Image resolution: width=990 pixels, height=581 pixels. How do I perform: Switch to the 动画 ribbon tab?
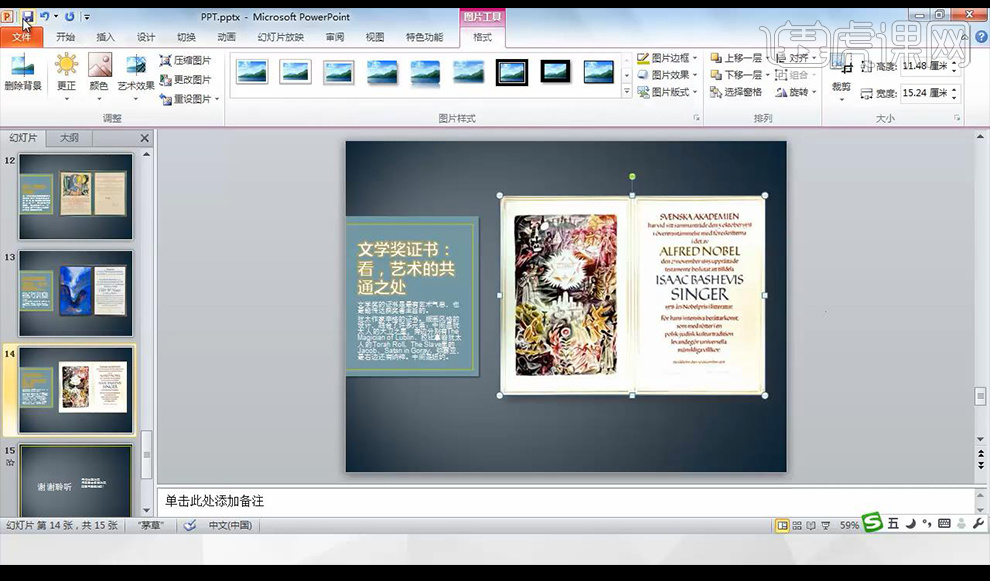coord(227,37)
